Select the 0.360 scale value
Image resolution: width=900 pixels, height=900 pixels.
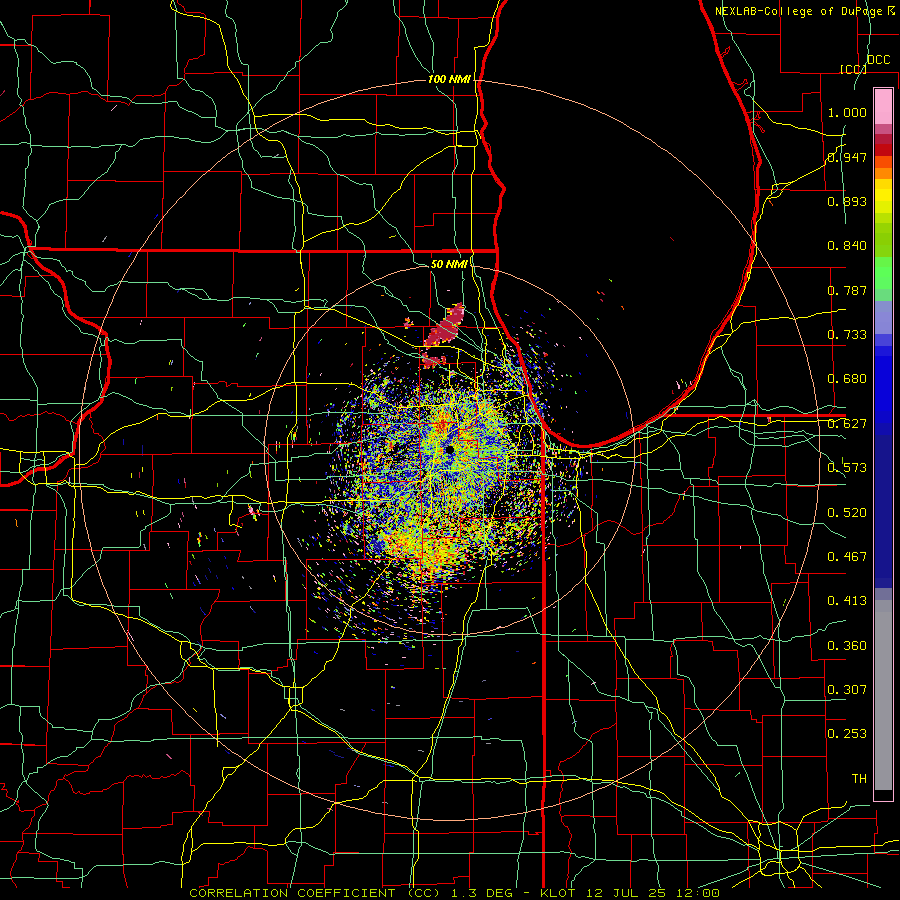[x=847, y=646]
